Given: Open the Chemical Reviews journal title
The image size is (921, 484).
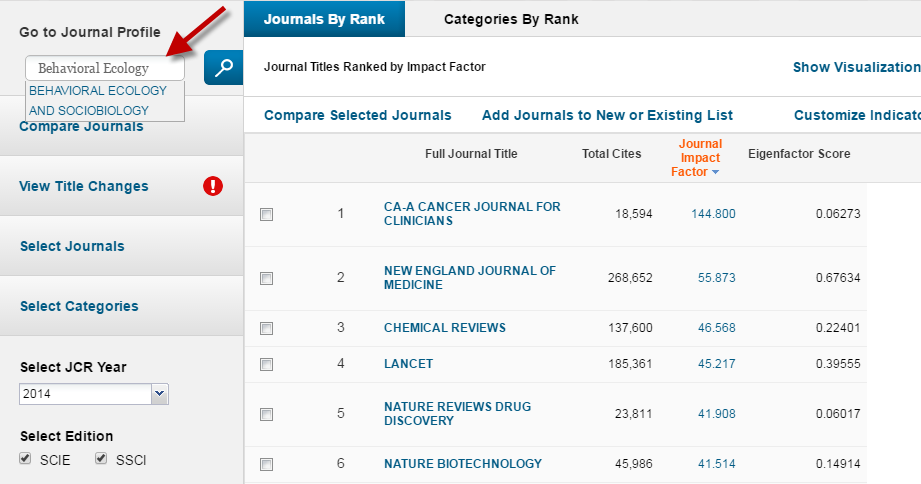Looking at the screenshot, I should [445, 328].
